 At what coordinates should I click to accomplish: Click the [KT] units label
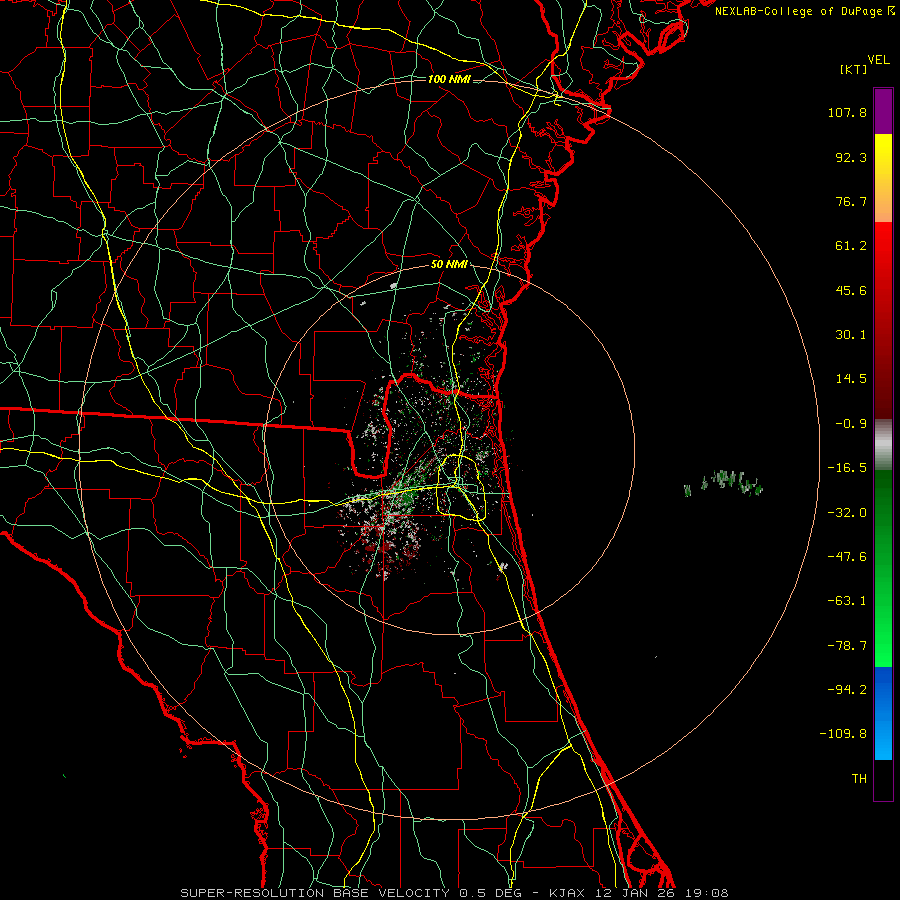pyautogui.click(x=854, y=69)
